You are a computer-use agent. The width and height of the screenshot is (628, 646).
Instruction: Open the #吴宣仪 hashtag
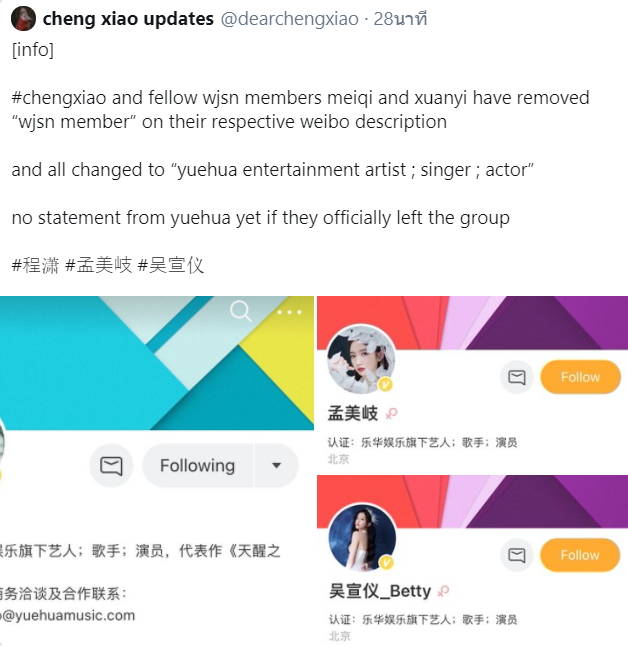point(171,265)
